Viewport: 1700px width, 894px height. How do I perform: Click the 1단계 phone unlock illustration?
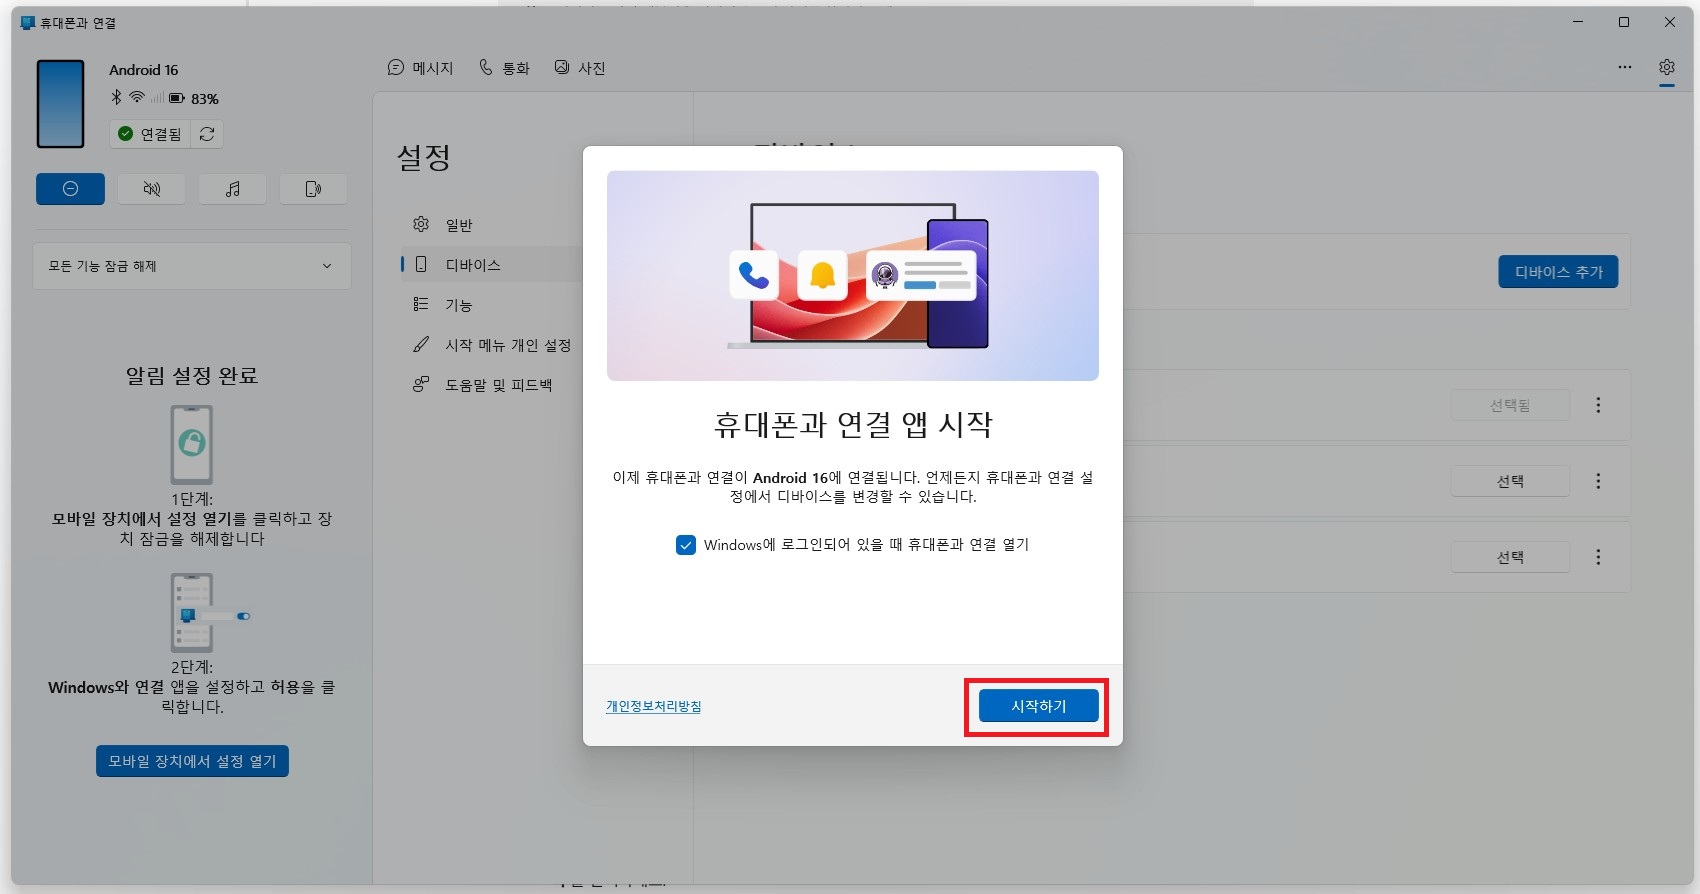tap(192, 445)
